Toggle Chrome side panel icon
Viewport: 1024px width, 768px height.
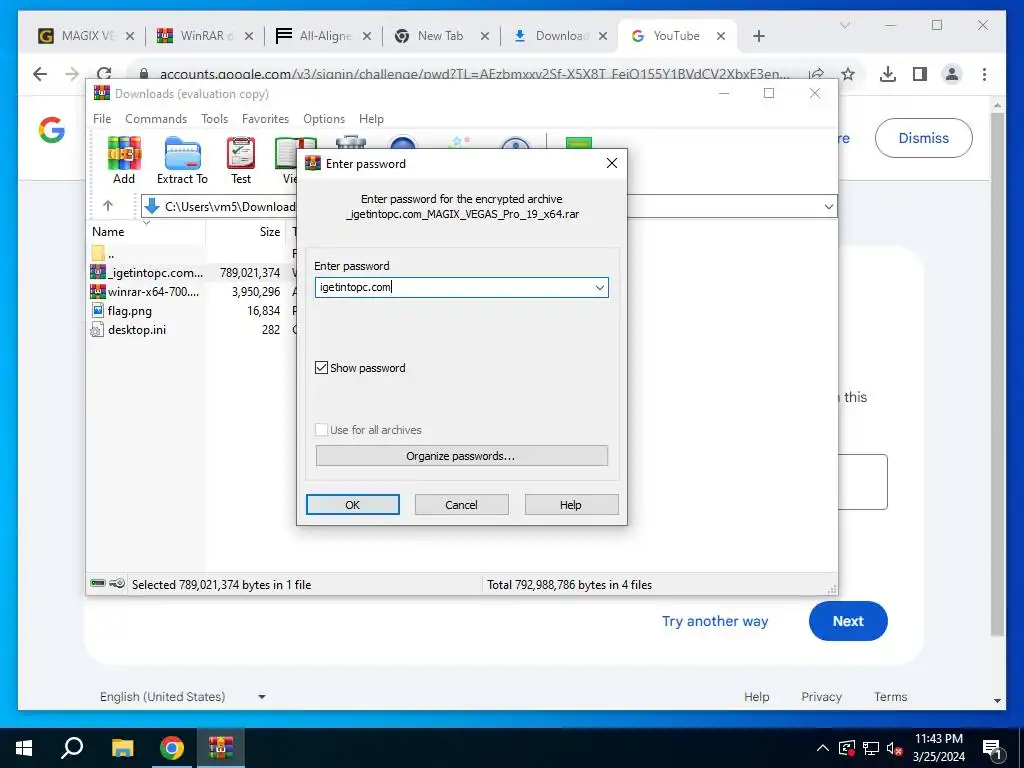(x=920, y=74)
